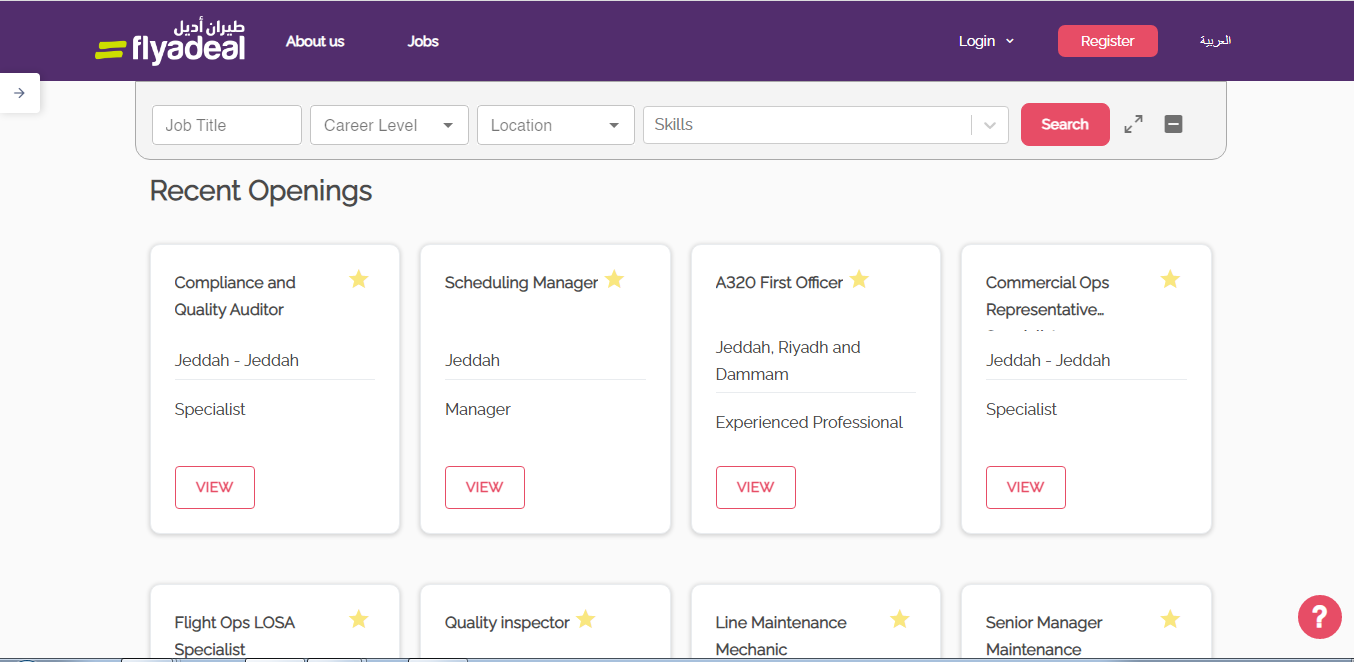Collapse the search filter bar

coord(1174,125)
